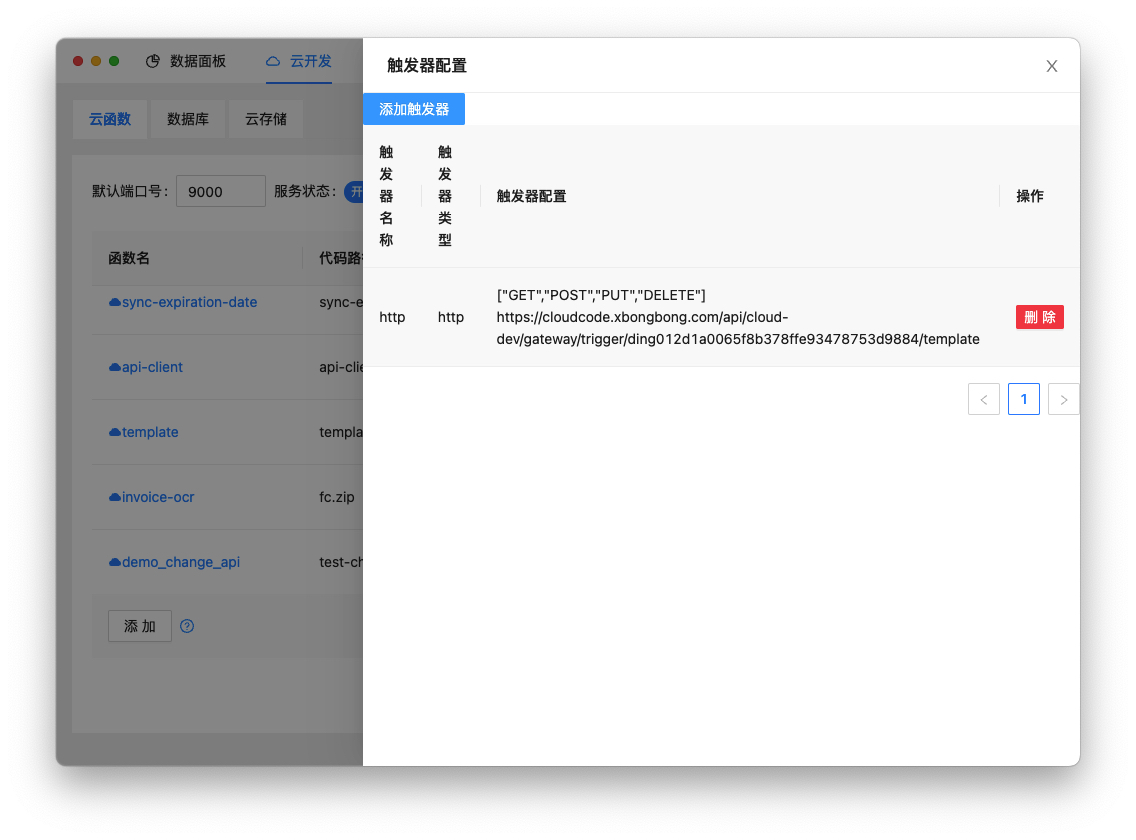Click the next-page chevron in pagination
Screen dimensions: 1136x840
coord(1063,399)
